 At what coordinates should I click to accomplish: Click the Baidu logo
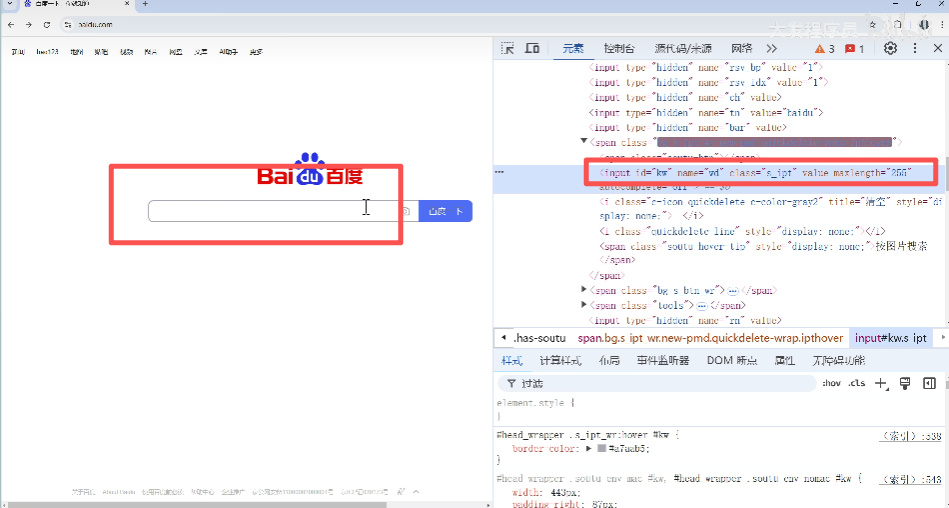310,170
